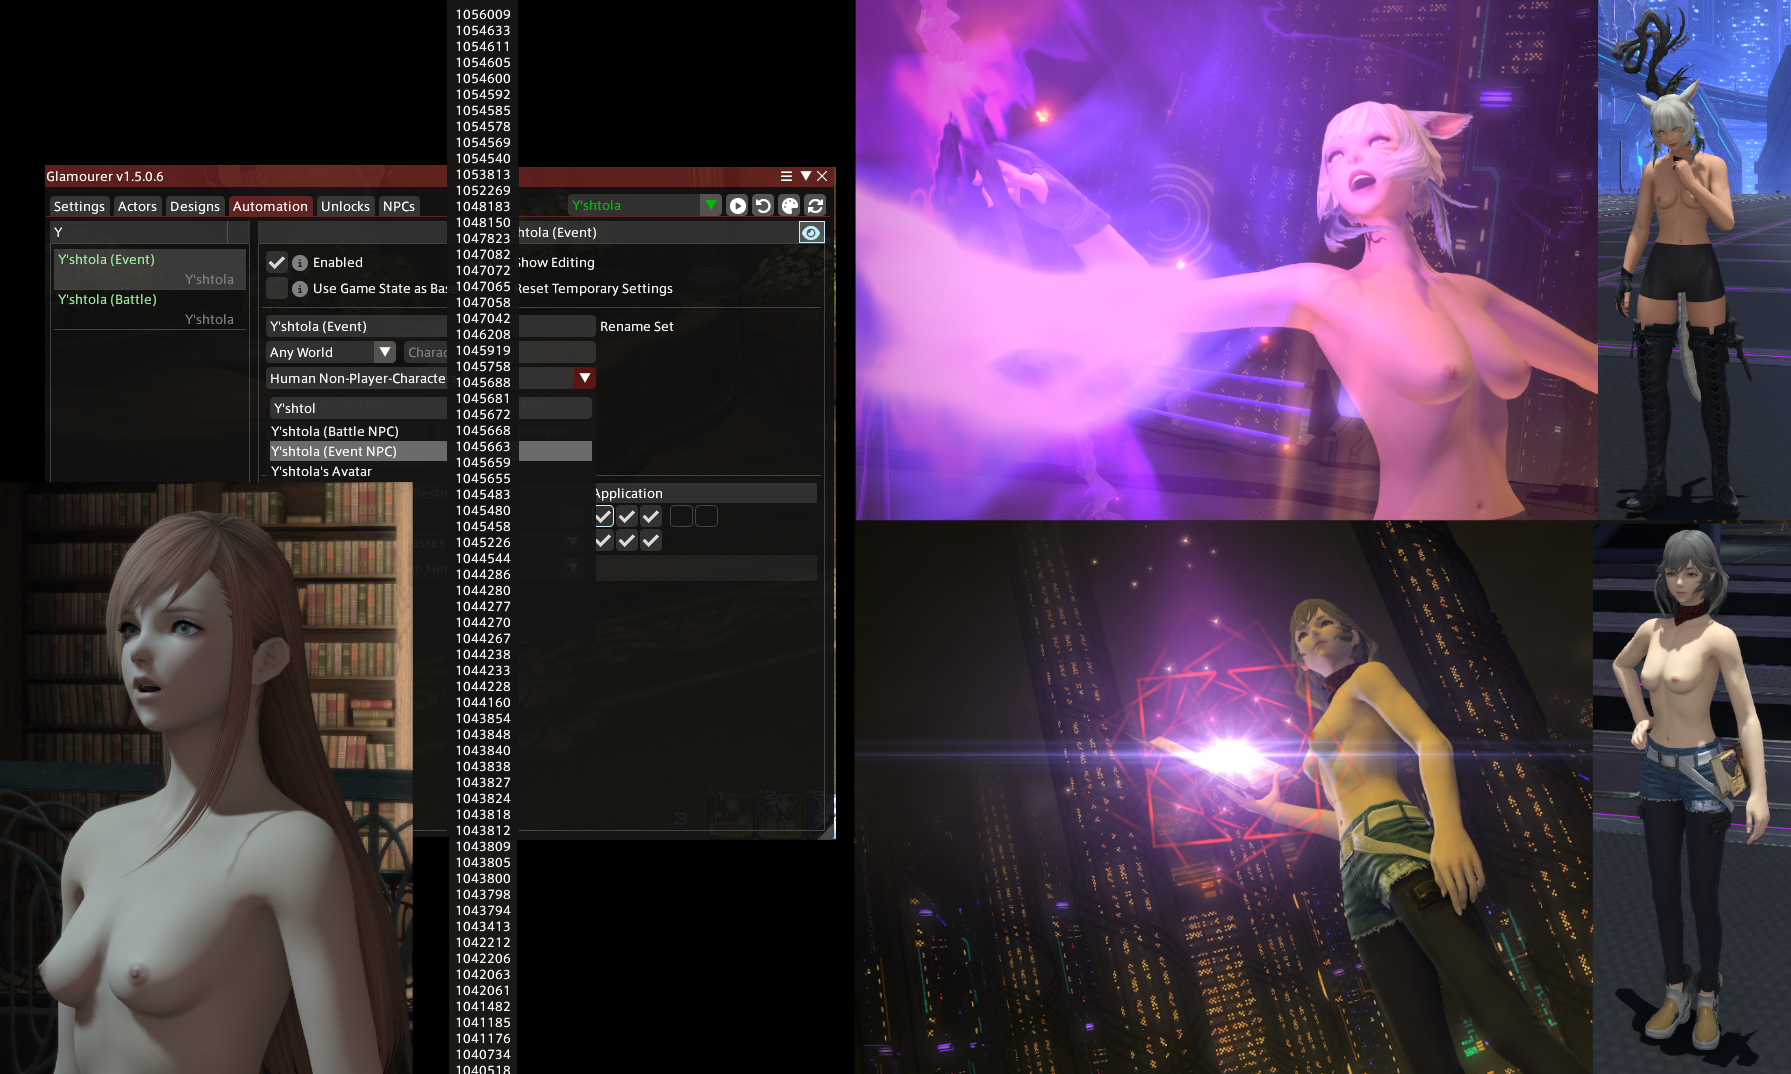Collapse the Glamourer window using triangle icon

pos(805,176)
